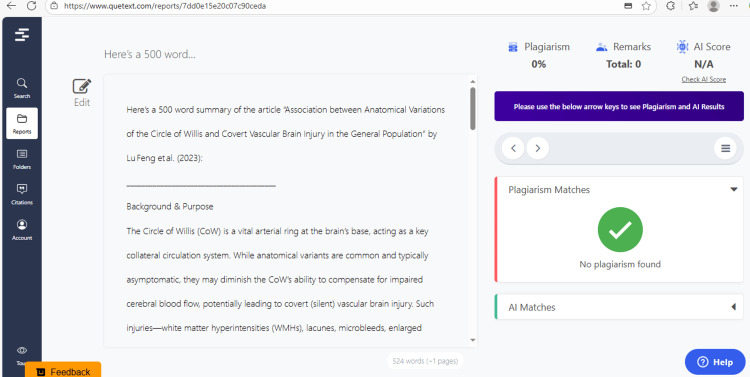The width and height of the screenshot is (750, 377).
Task: Click the Quetext logo icon
Action: (22, 34)
